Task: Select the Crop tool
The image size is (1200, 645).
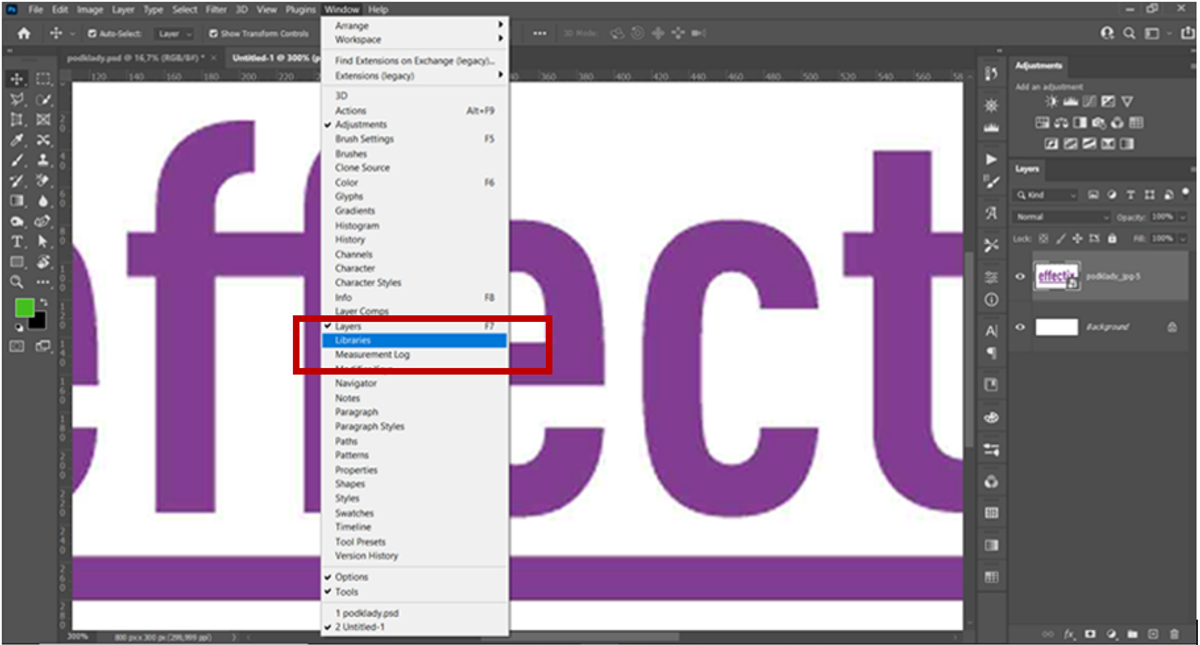Action: coord(17,120)
